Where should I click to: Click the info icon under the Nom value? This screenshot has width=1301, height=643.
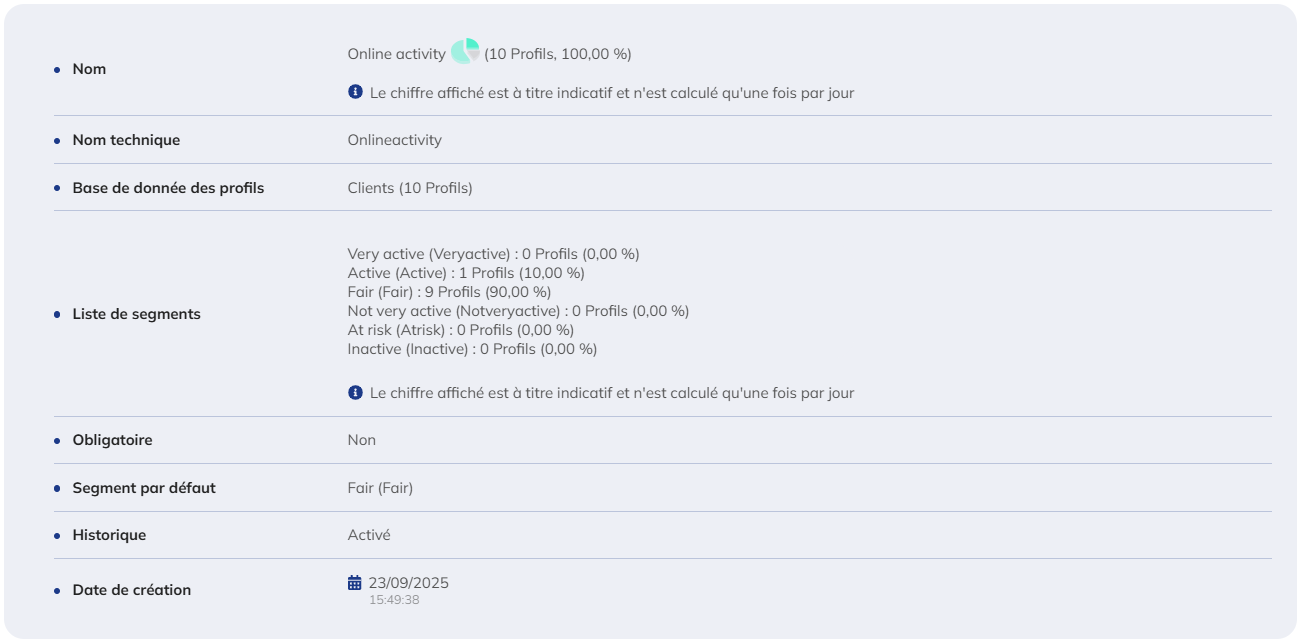click(x=355, y=92)
